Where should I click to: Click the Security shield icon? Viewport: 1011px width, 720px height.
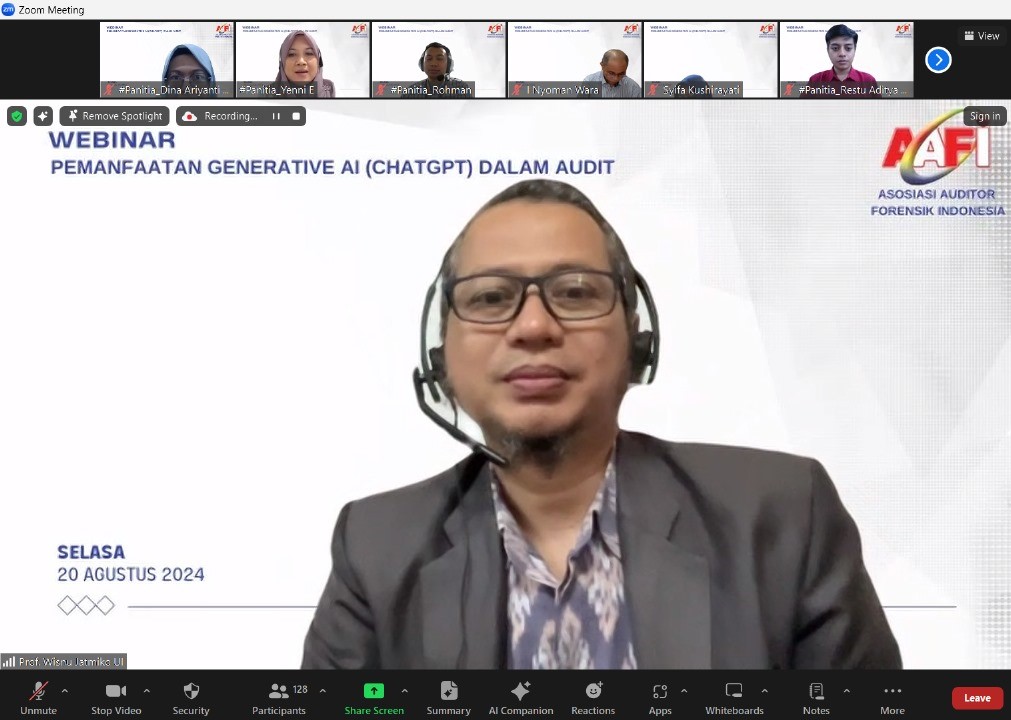pos(191,691)
